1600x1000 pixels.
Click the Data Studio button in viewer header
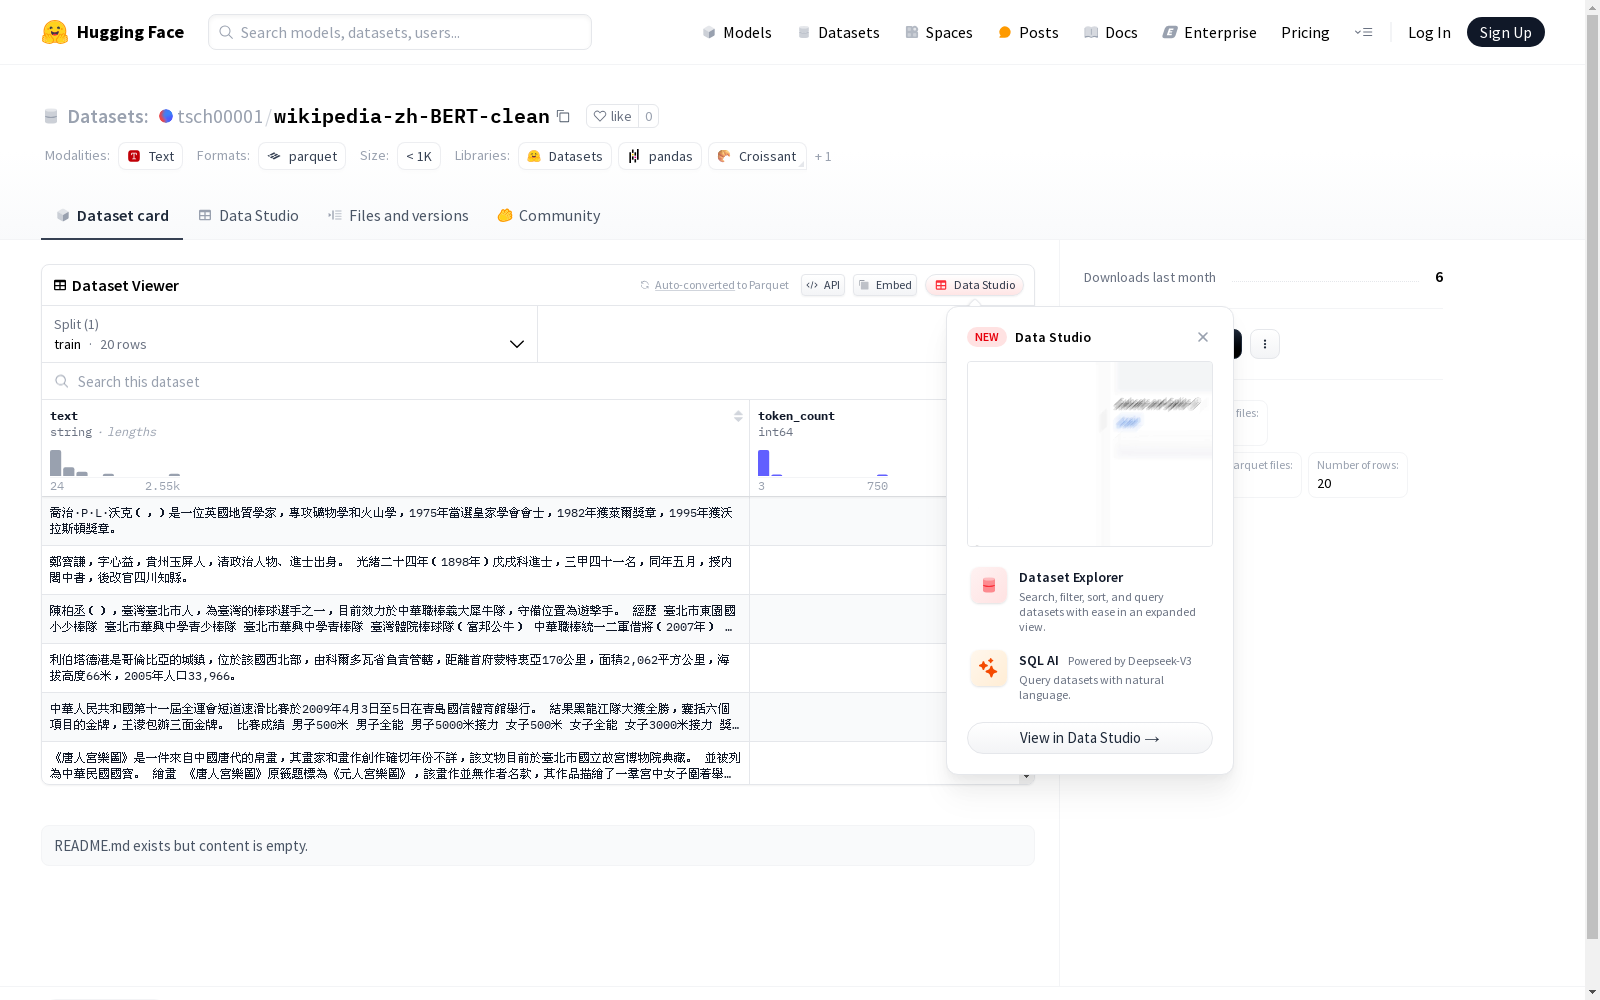[x=975, y=285]
